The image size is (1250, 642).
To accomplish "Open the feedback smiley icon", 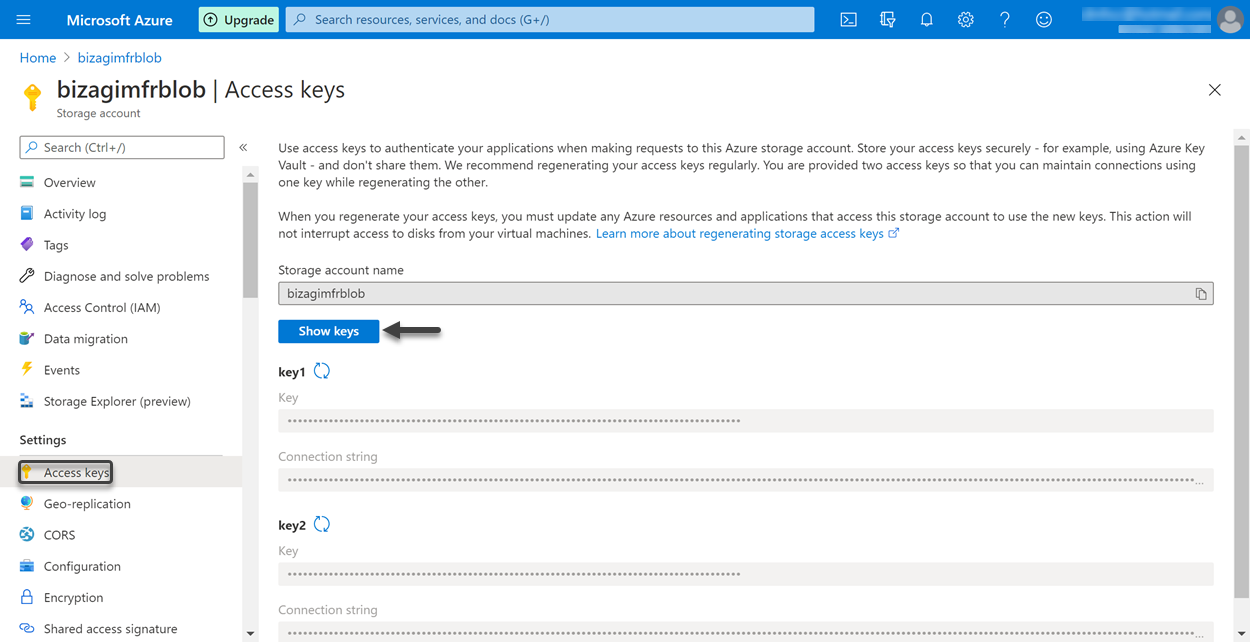I will (1044, 19).
